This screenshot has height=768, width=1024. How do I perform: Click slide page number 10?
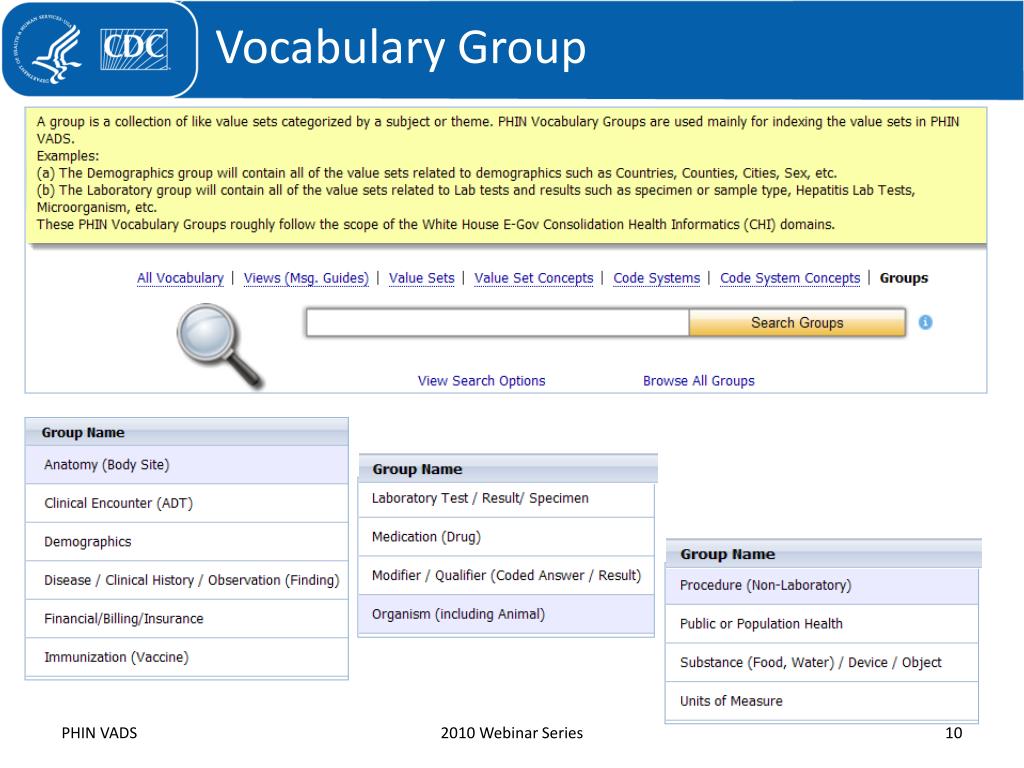pyautogui.click(x=953, y=733)
